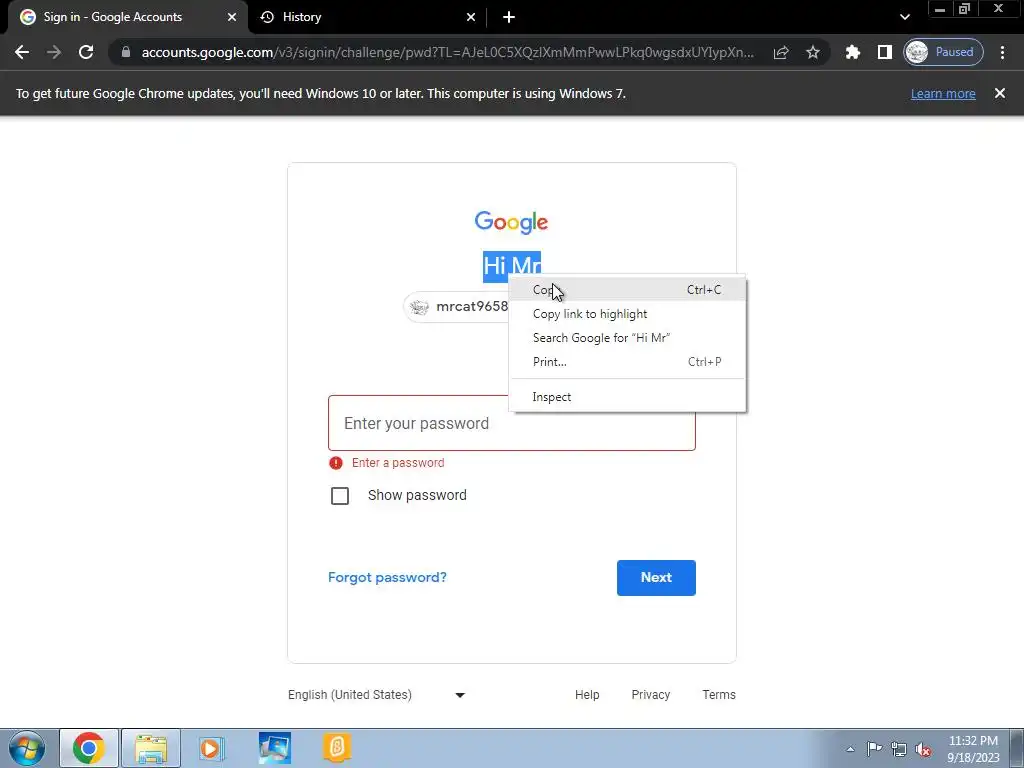
Task: Choose Copy from the context menu
Action: tap(627, 289)
